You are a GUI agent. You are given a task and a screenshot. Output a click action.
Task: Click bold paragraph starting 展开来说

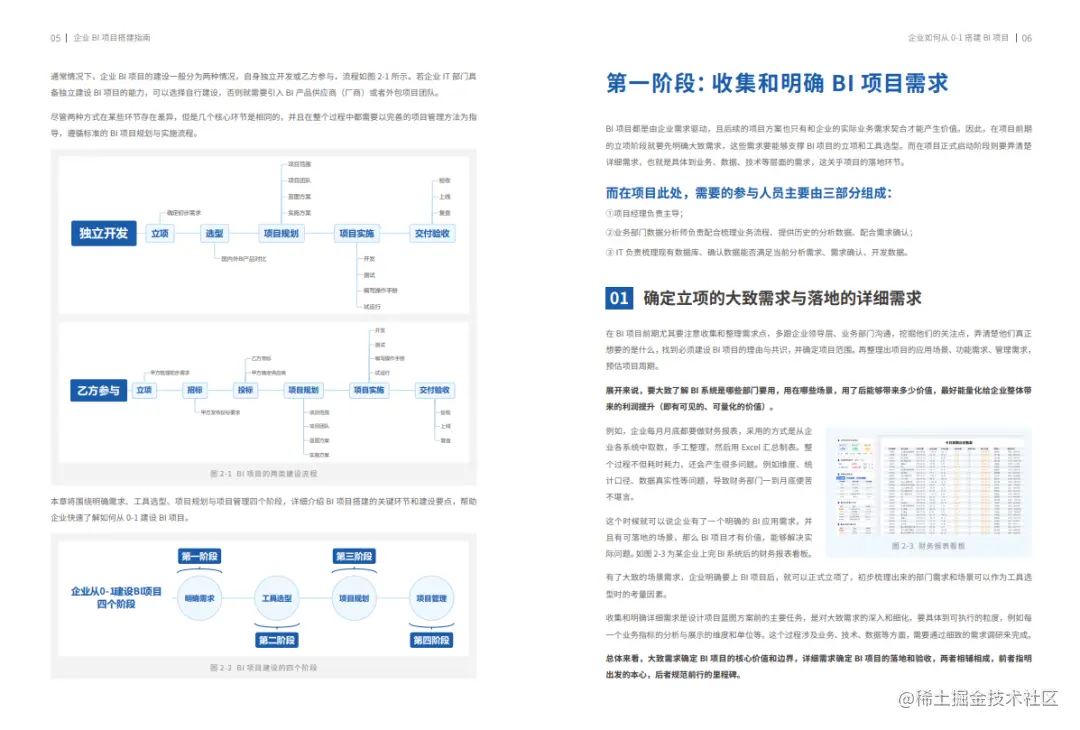point(818,399)
